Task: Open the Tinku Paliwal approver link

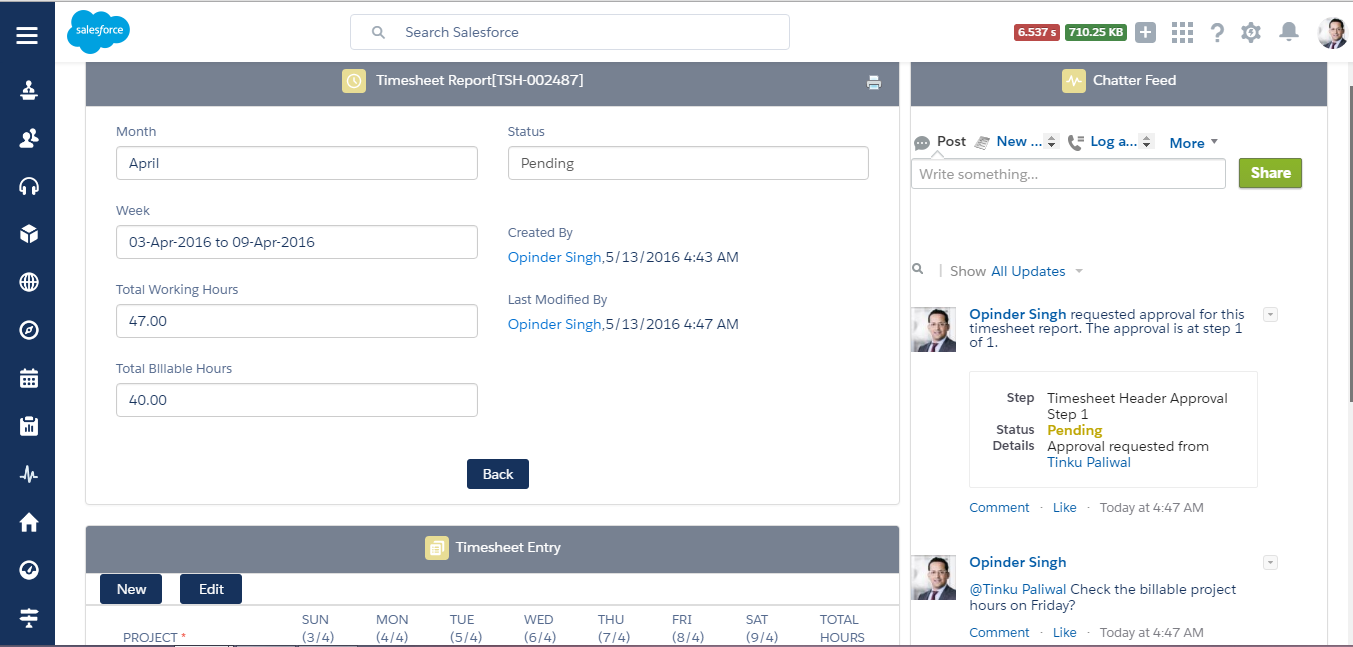Action: coord(1089,462)
